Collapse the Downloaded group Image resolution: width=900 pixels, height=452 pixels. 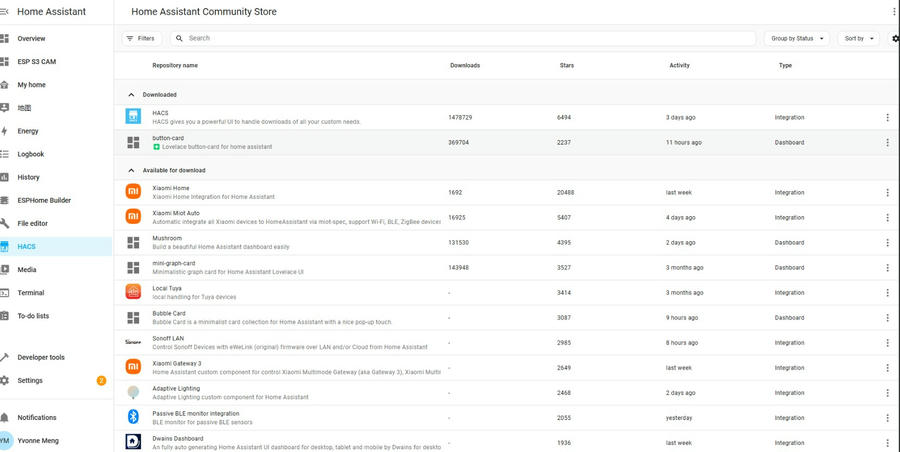(131, 95)
